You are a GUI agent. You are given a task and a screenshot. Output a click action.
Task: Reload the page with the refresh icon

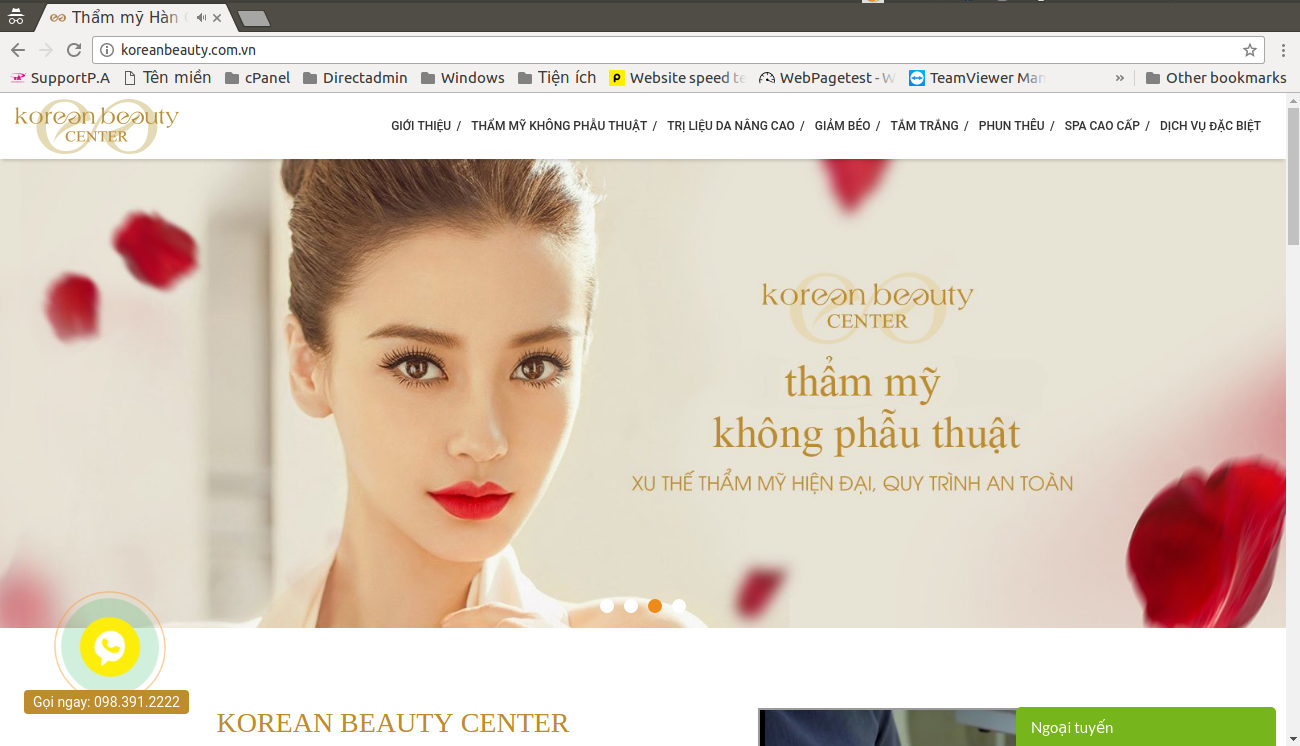(74, 50)
